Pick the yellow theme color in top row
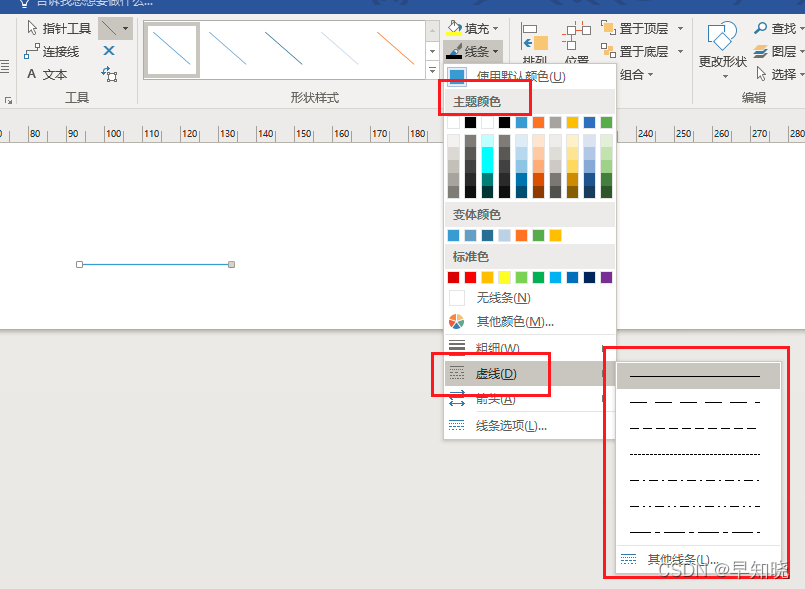This screenshot has width=805, height=589. pos(572,122)
